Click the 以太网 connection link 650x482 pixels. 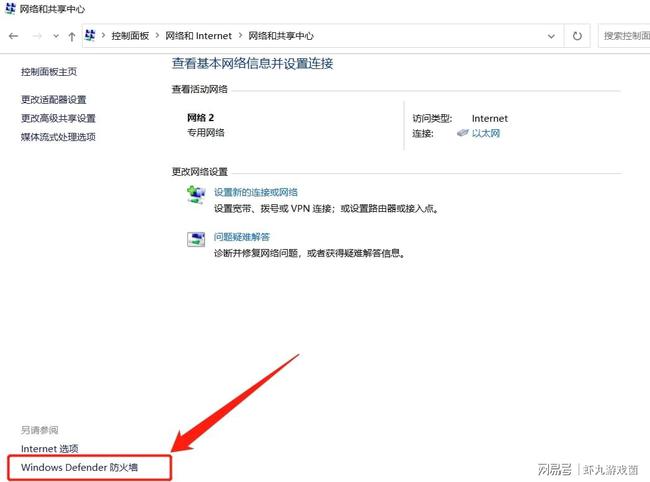pos(485,133)
